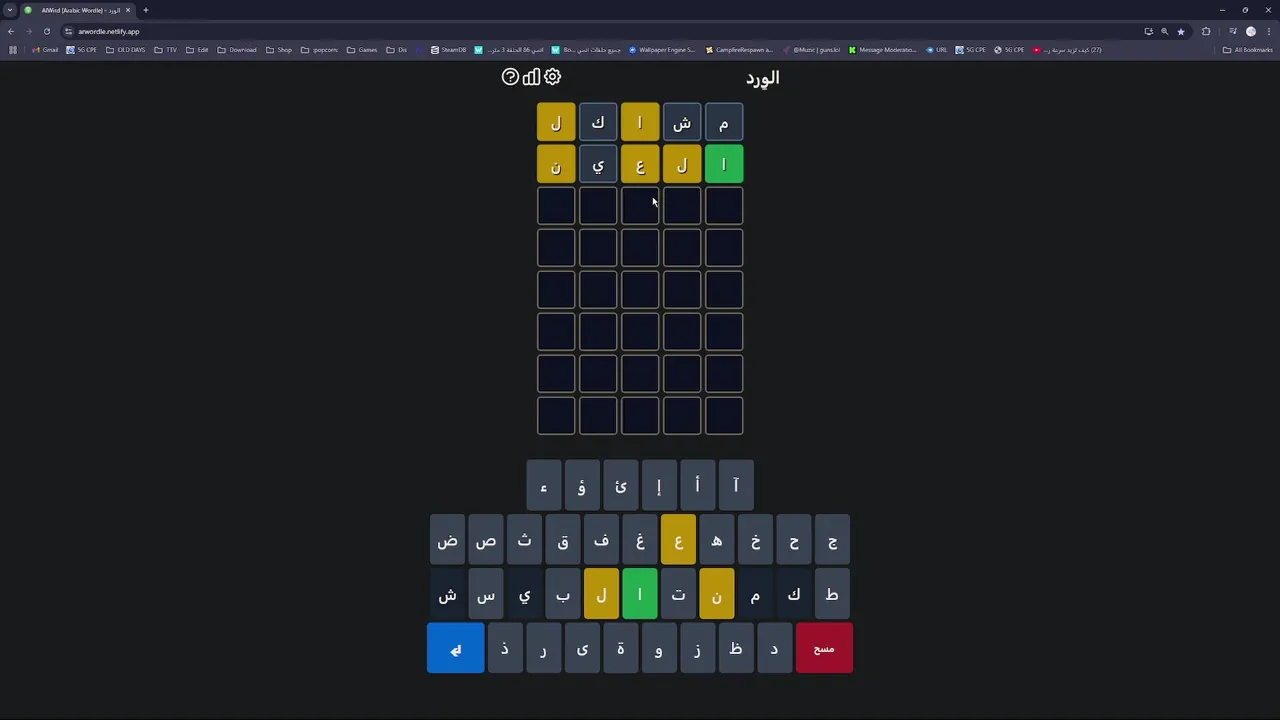Screen dimensions: 1280x720
Task: Tap the ب key on keyboard
Action: pyautogui.click(x=563, y=595)
